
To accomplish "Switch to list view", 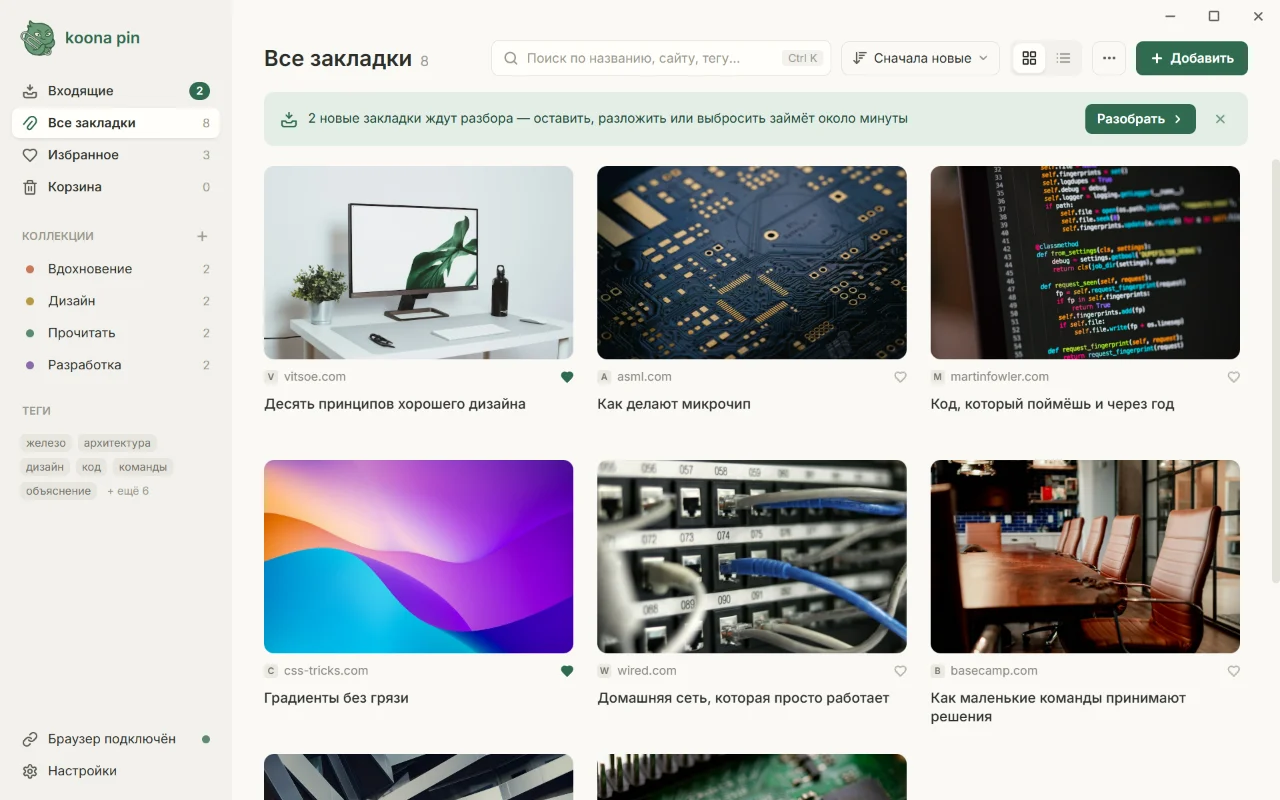I will pyautogui.click(x=1063, y=58).
